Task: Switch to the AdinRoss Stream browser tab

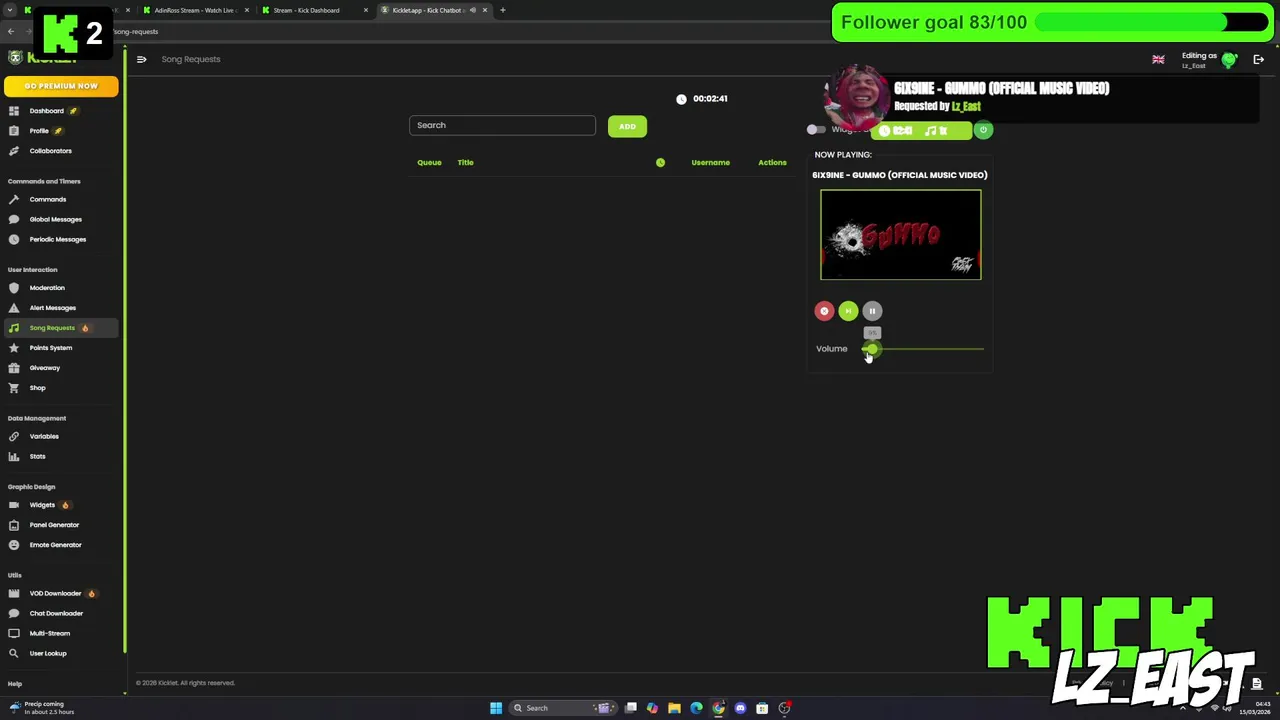Action: tap(192, 10)
